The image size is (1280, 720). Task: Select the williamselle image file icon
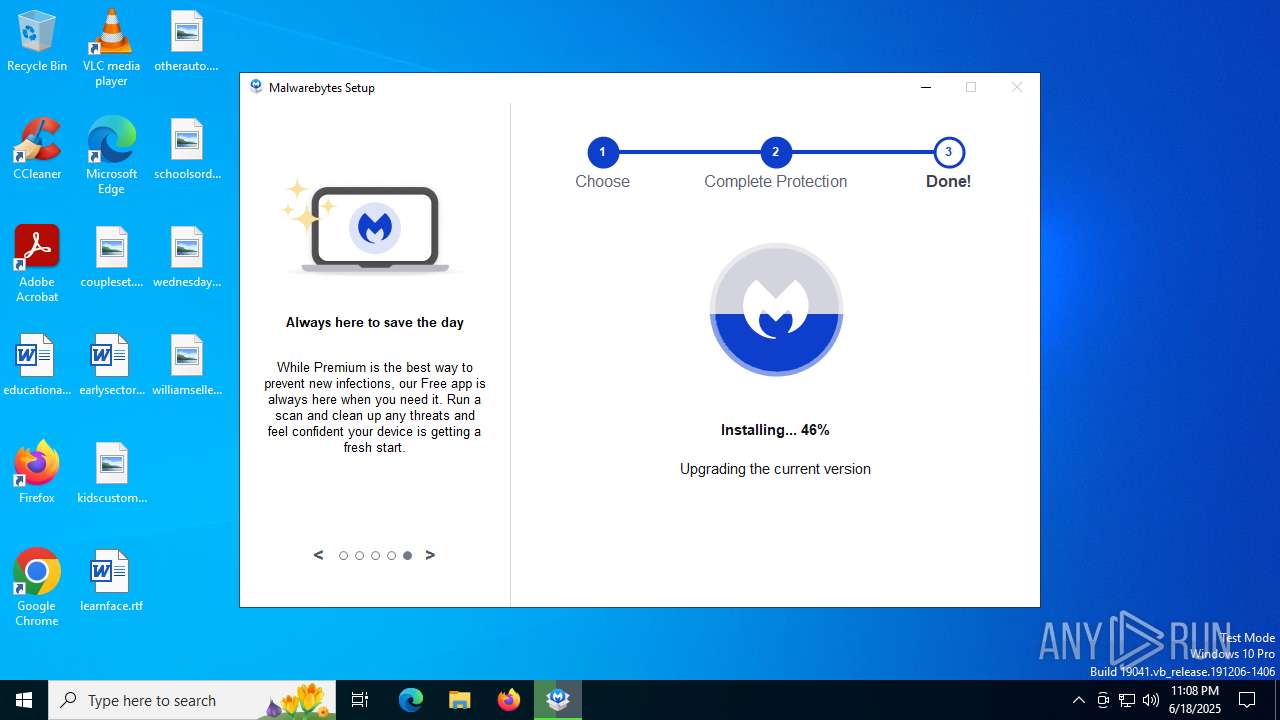point(187,365)
